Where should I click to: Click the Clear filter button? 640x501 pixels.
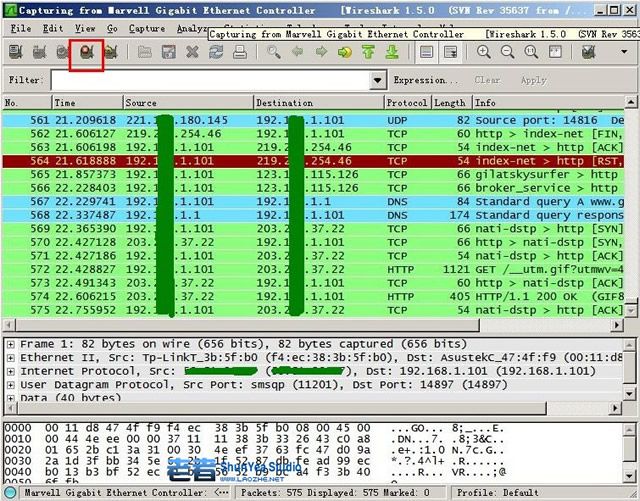487,80
